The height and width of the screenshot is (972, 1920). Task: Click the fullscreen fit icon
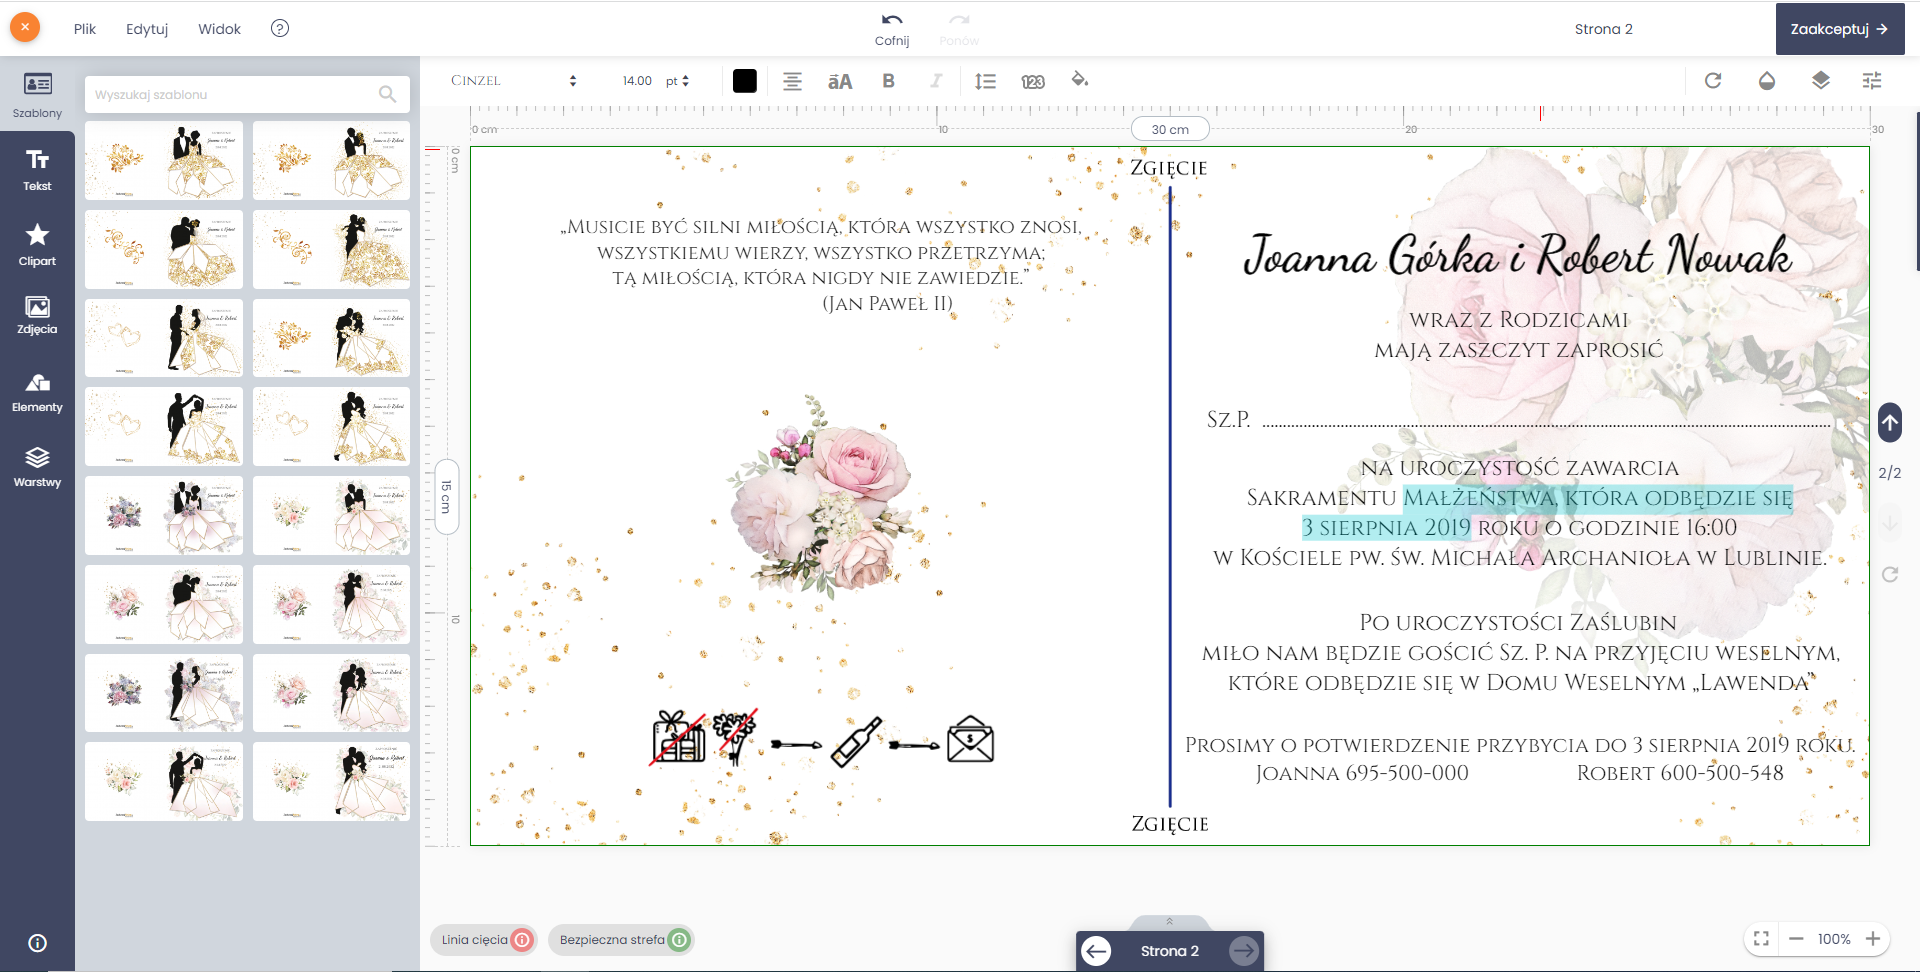(x=1762, y=938)
